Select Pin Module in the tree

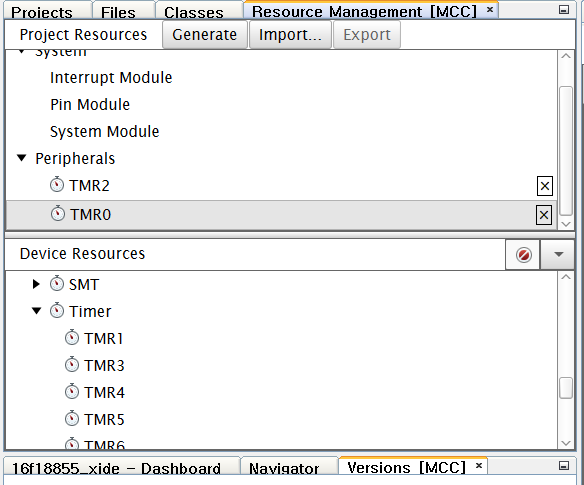(x=90, y=105)
